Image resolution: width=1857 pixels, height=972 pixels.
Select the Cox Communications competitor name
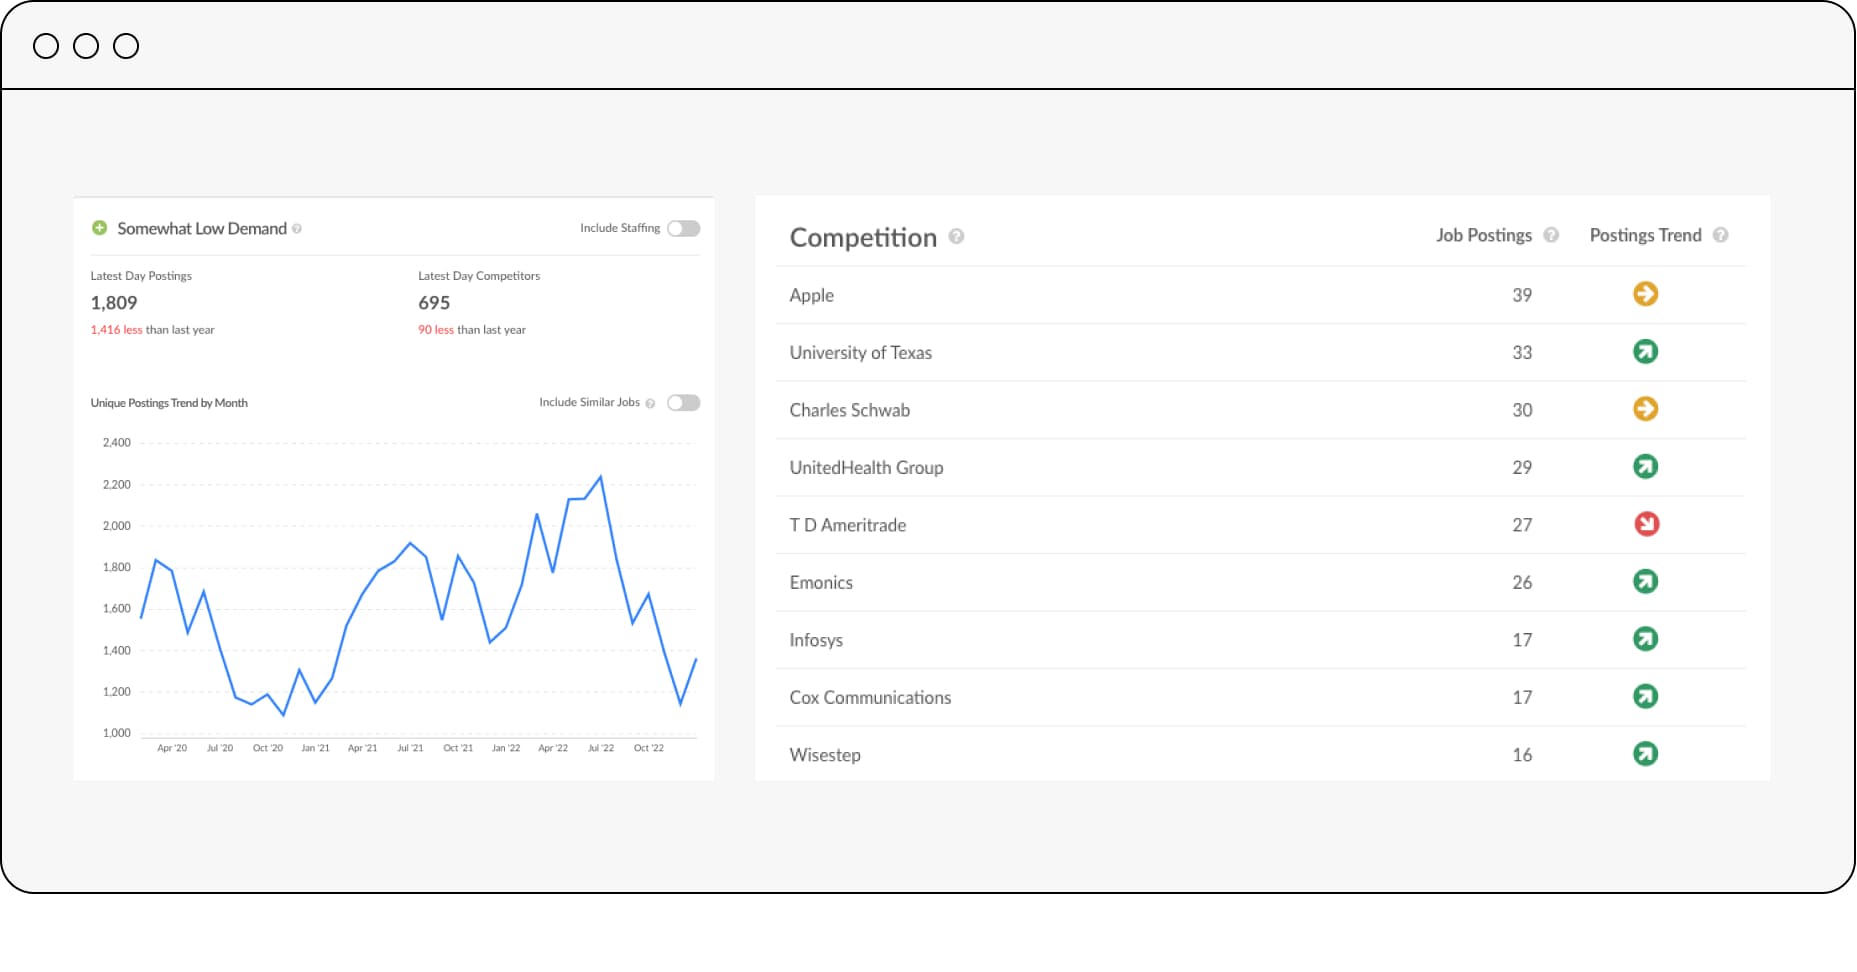click(x=870, y=698)
